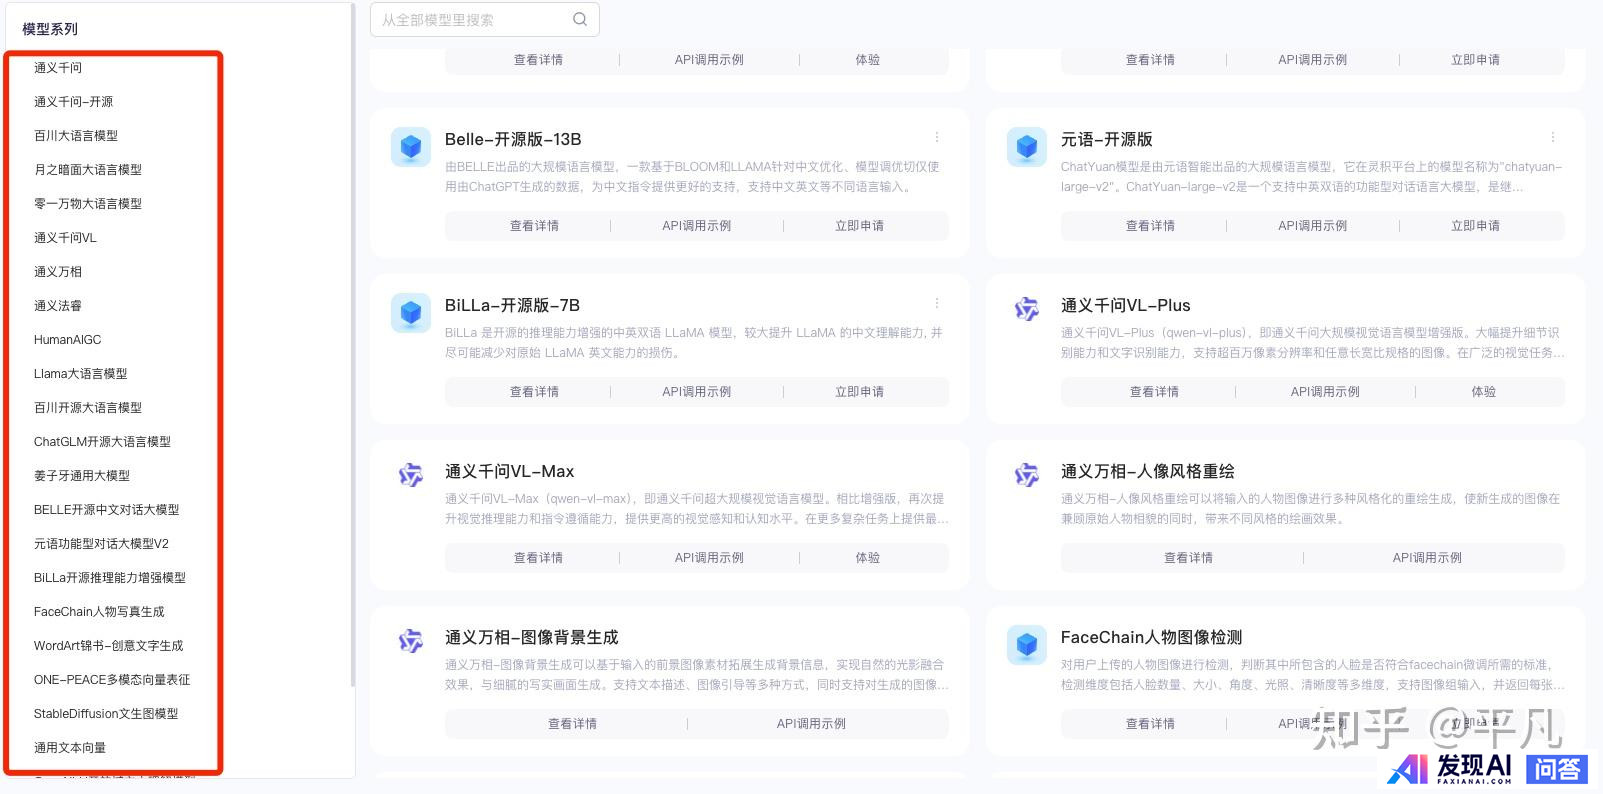The height and width of the screenshot is (794, 1603).
Task: Click the search magnifier icon
Action: click(580, 19)
